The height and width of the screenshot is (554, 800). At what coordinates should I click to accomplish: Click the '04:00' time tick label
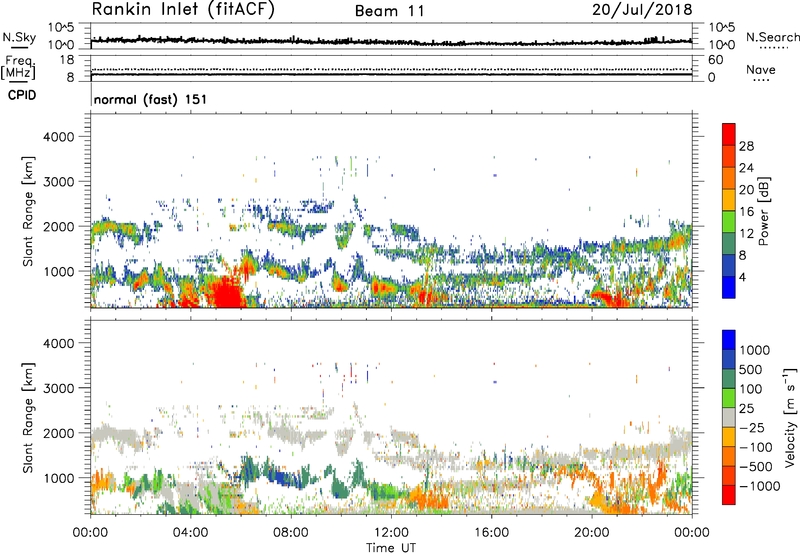click(190, 533)
